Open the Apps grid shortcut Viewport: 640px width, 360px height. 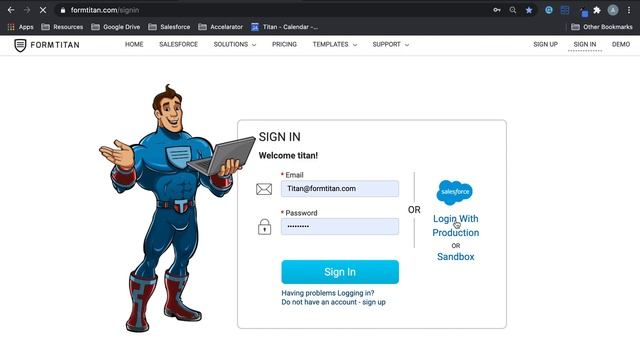[20, 27]
